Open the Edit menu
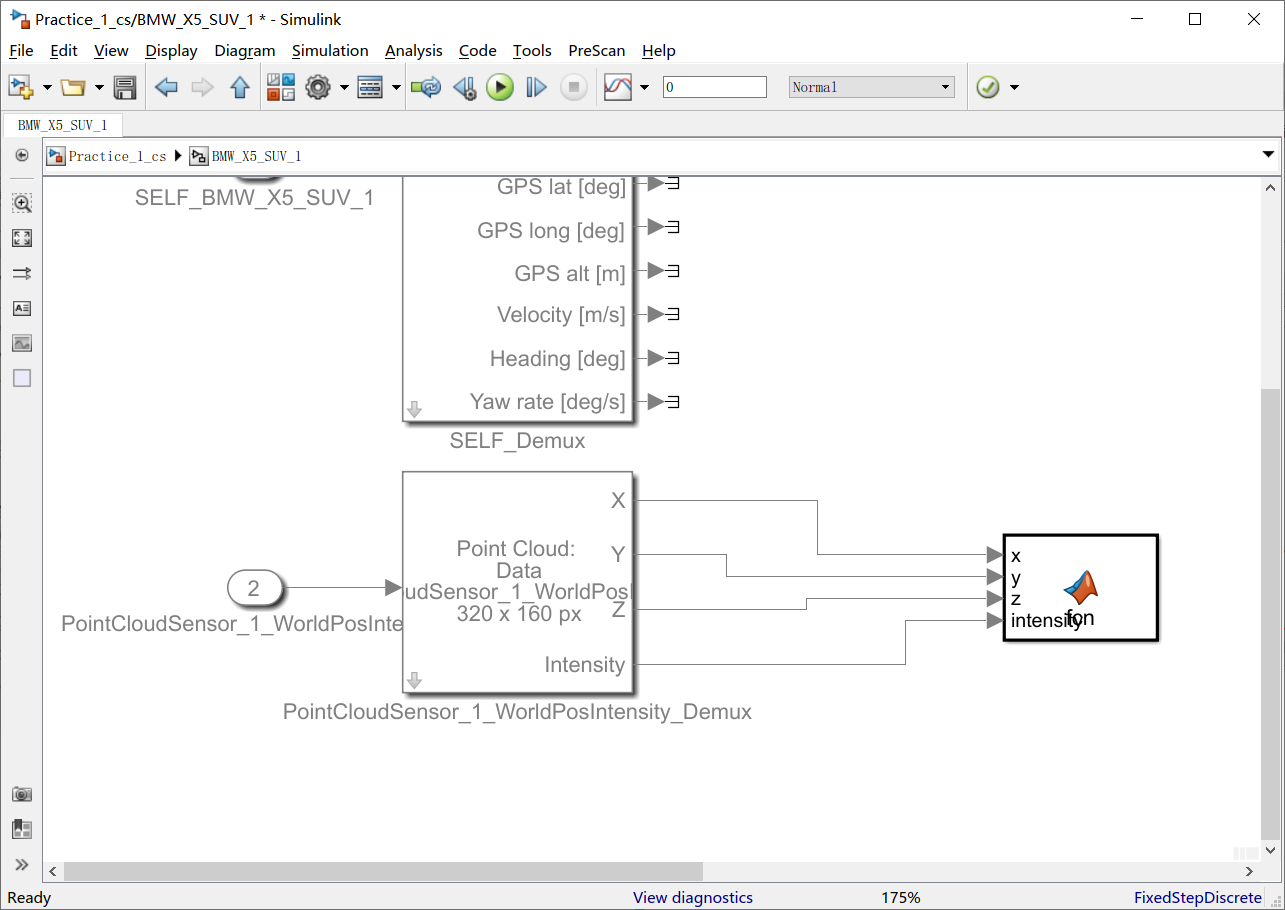Image resolution: width=1285 pixels, height=910 pixels. click(64, 50)
